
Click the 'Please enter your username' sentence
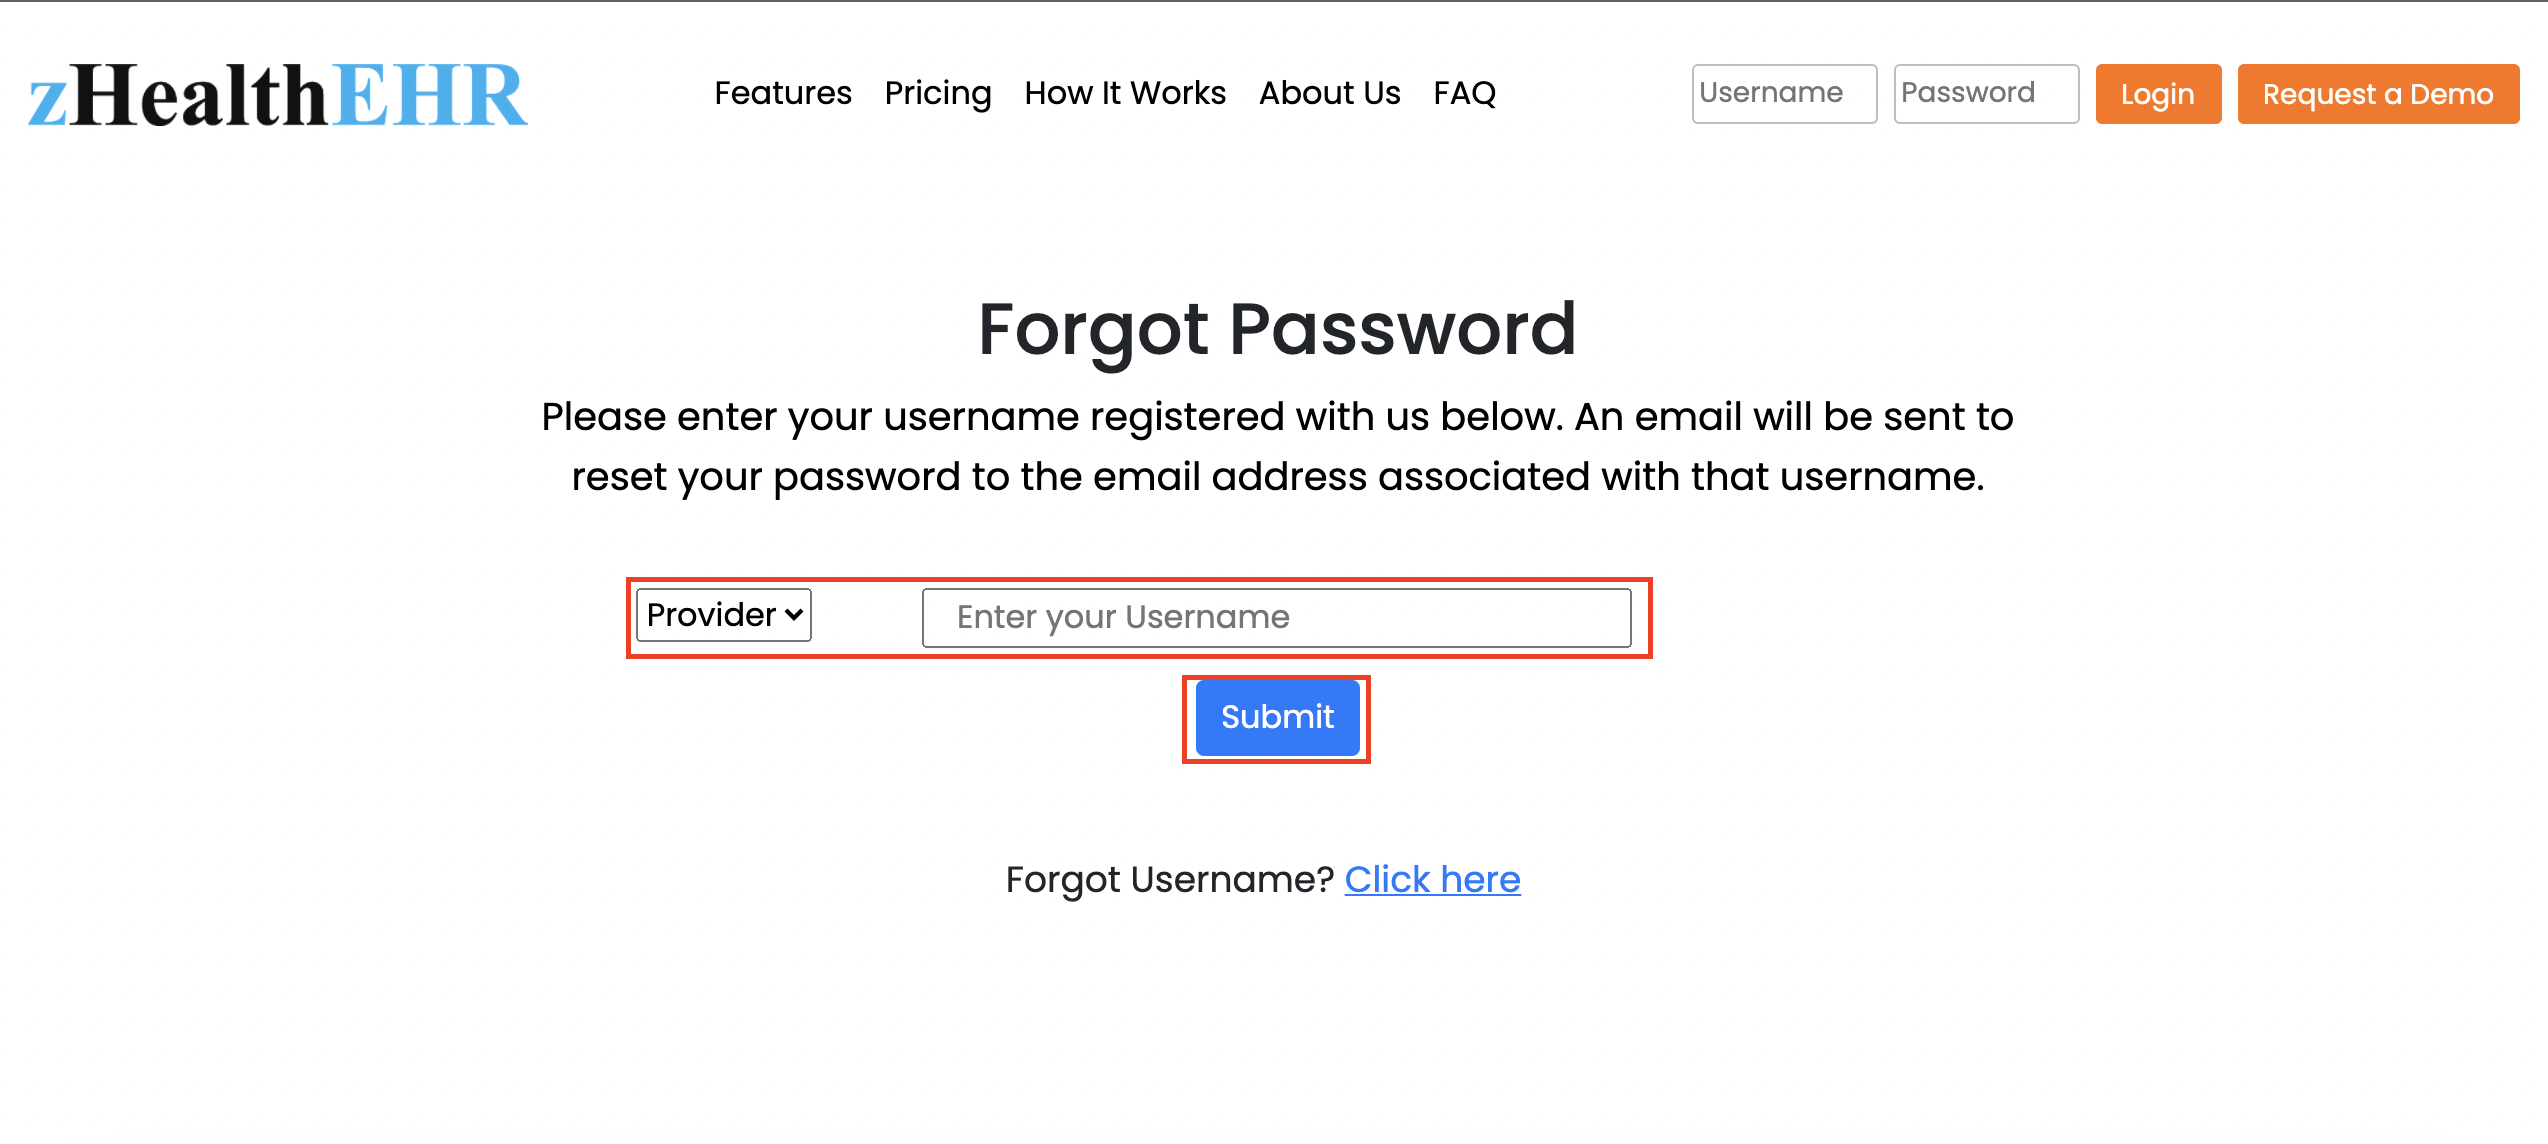point(1276,416)
